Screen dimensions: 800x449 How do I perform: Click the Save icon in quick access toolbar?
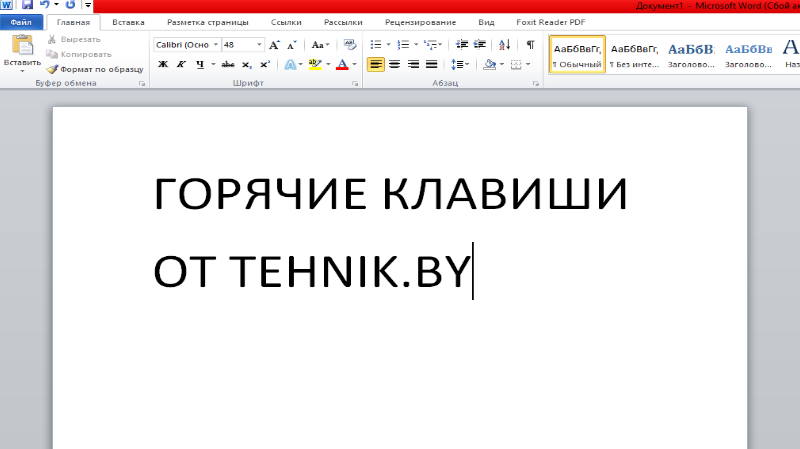tap(27, 5)
